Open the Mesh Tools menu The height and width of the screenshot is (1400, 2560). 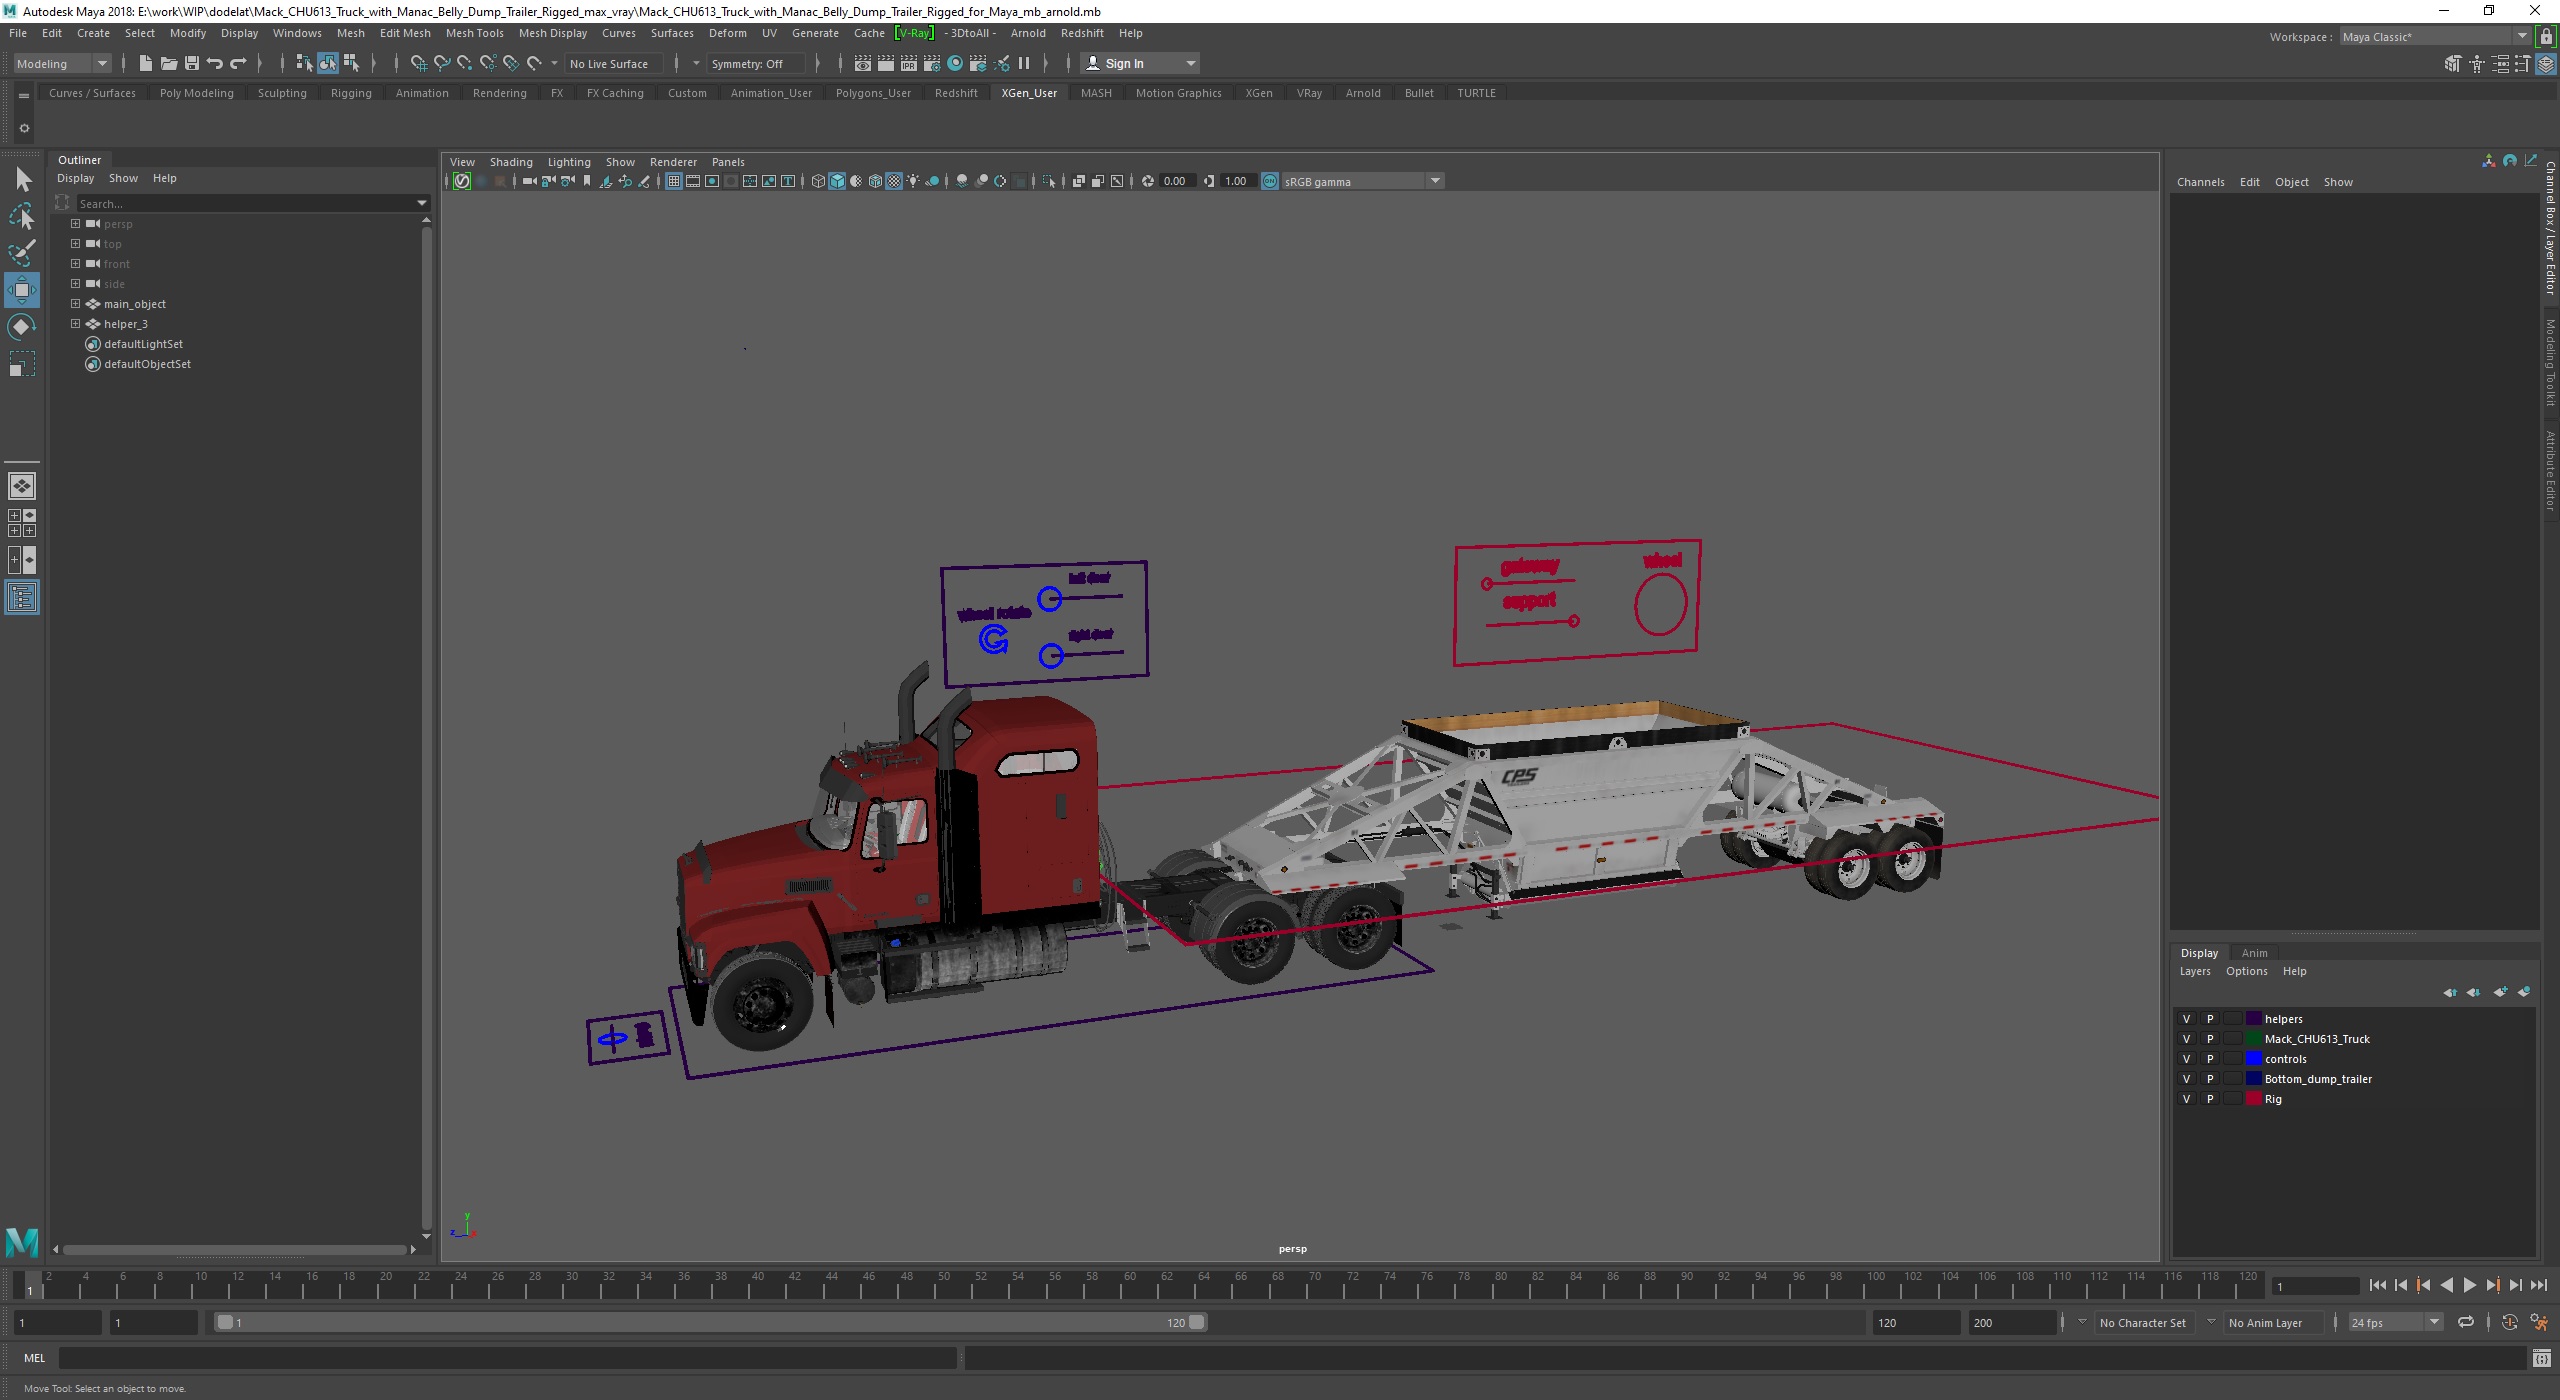[x=474, y=33]
